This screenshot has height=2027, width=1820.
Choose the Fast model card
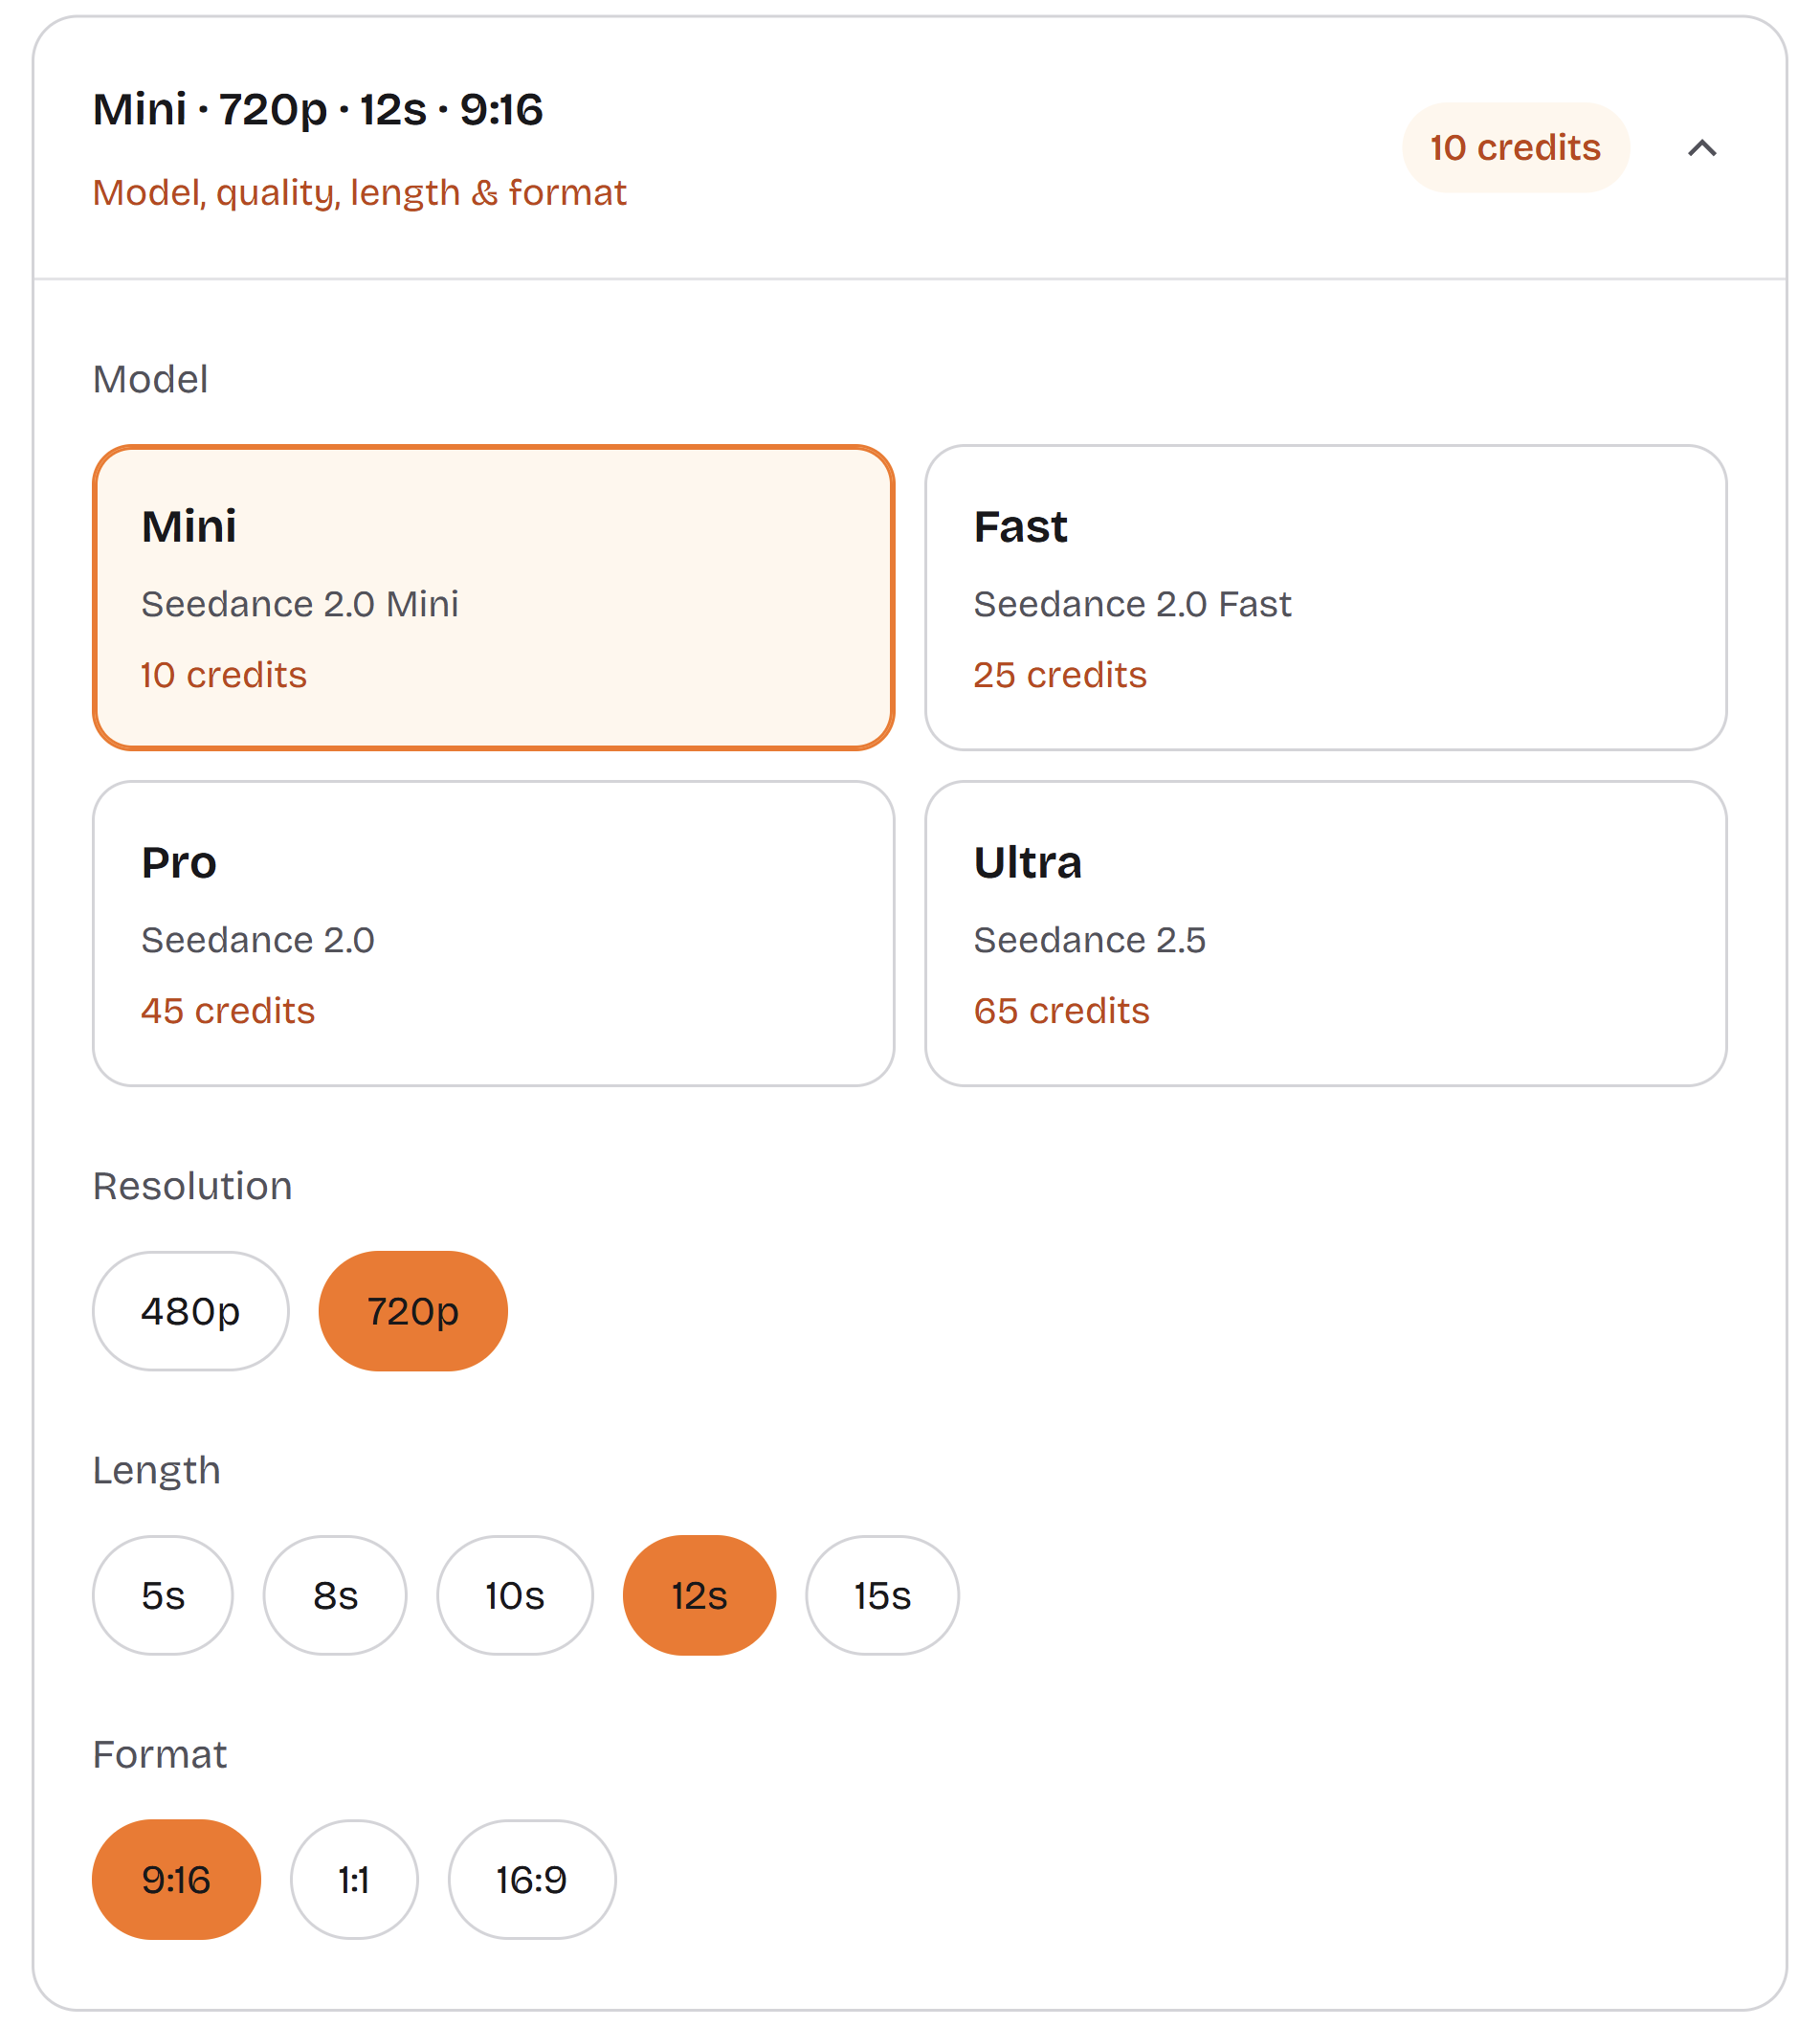point(1326,597)
